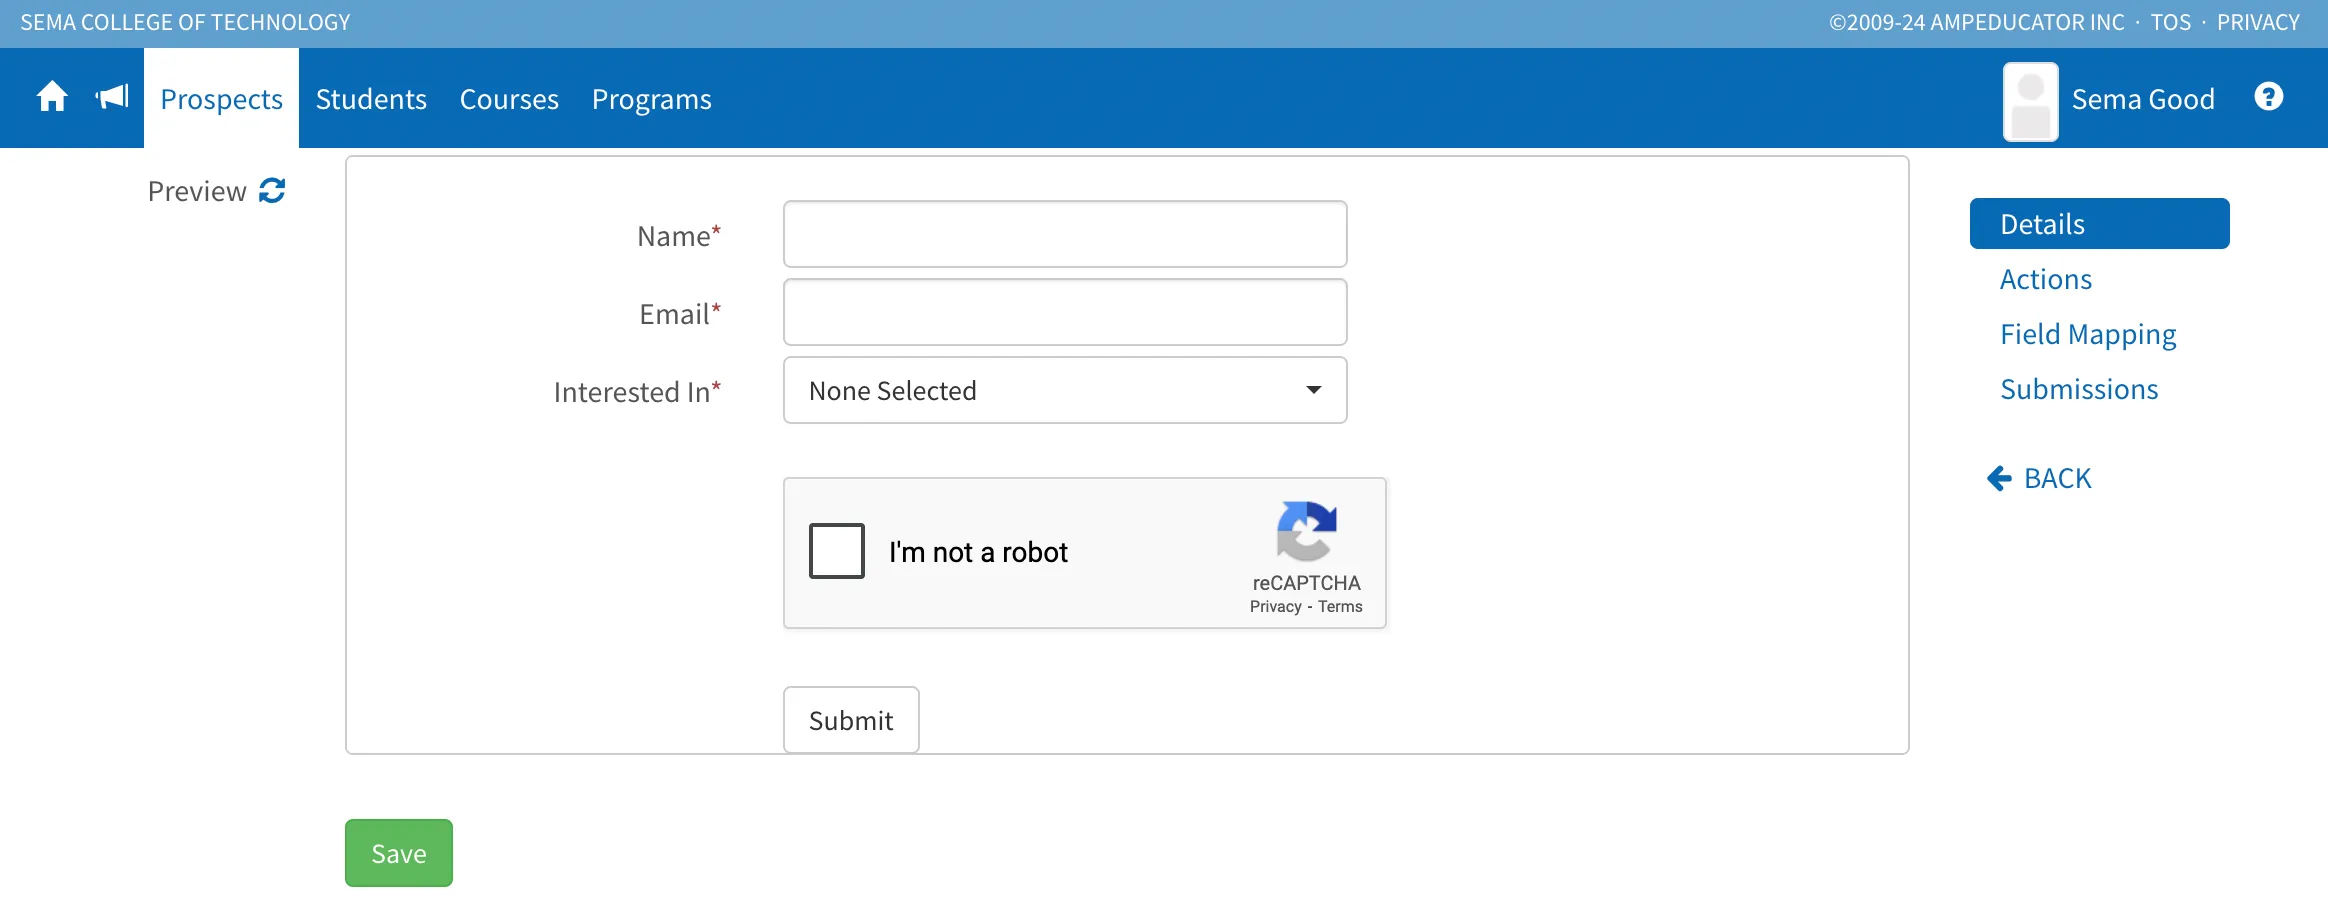Refresh the form preview
2328x916 pixels.
[272, 190]
